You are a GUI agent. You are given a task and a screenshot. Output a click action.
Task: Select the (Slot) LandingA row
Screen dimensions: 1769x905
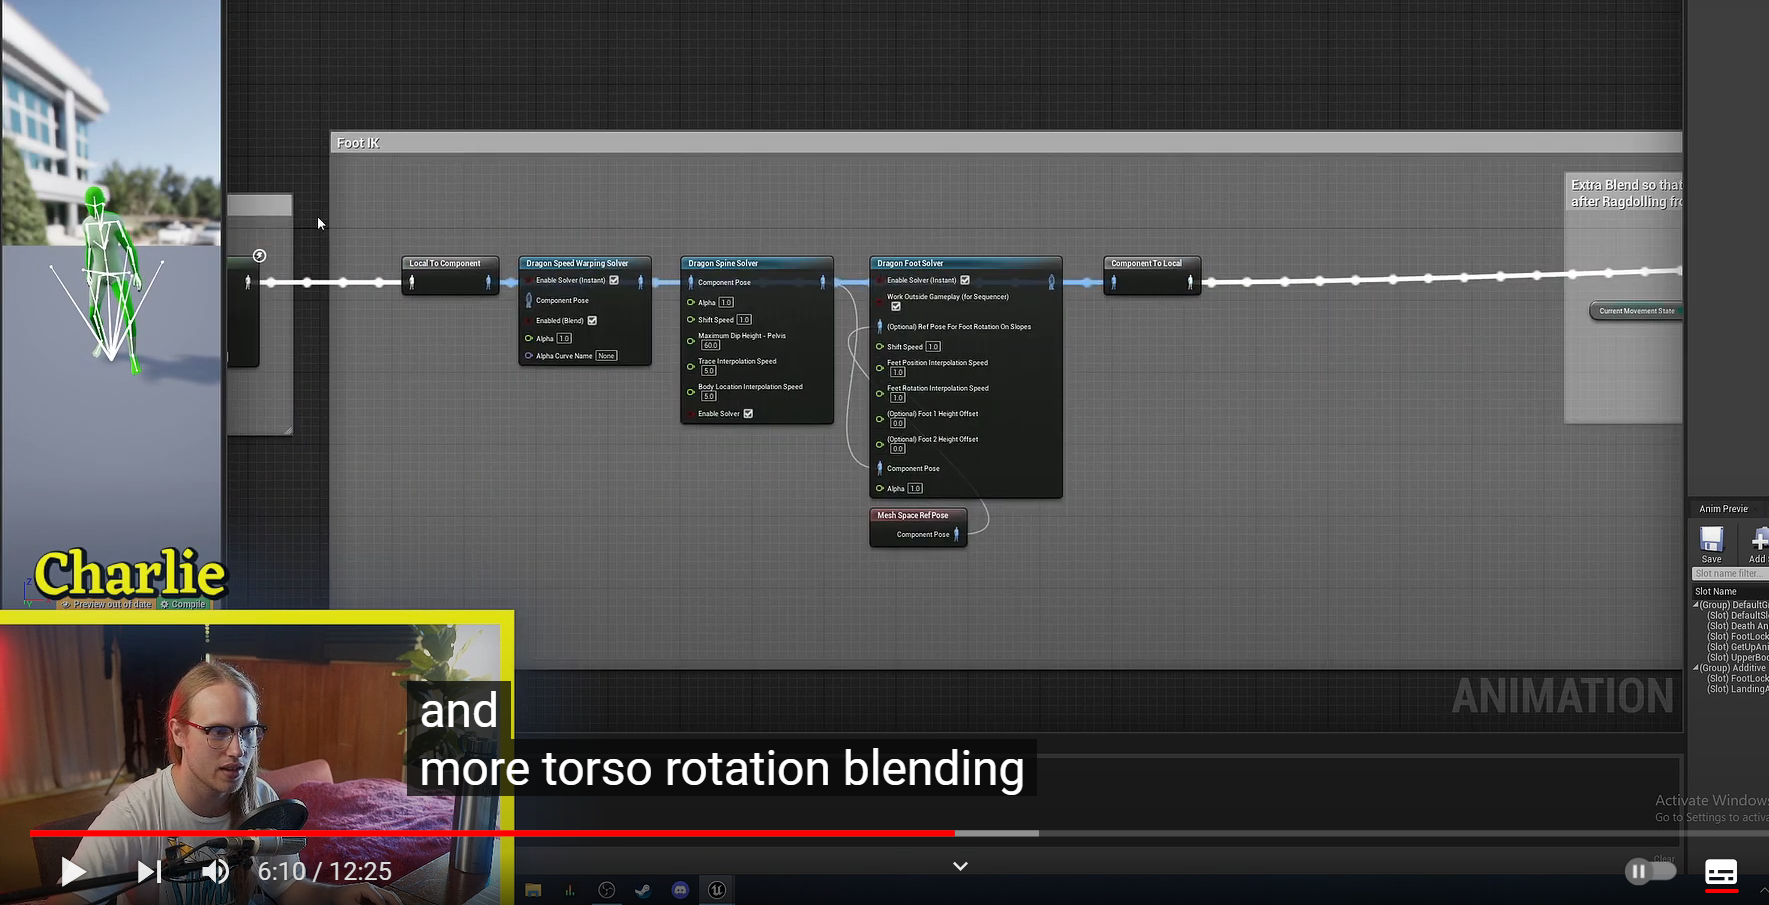coord(1737,689)
